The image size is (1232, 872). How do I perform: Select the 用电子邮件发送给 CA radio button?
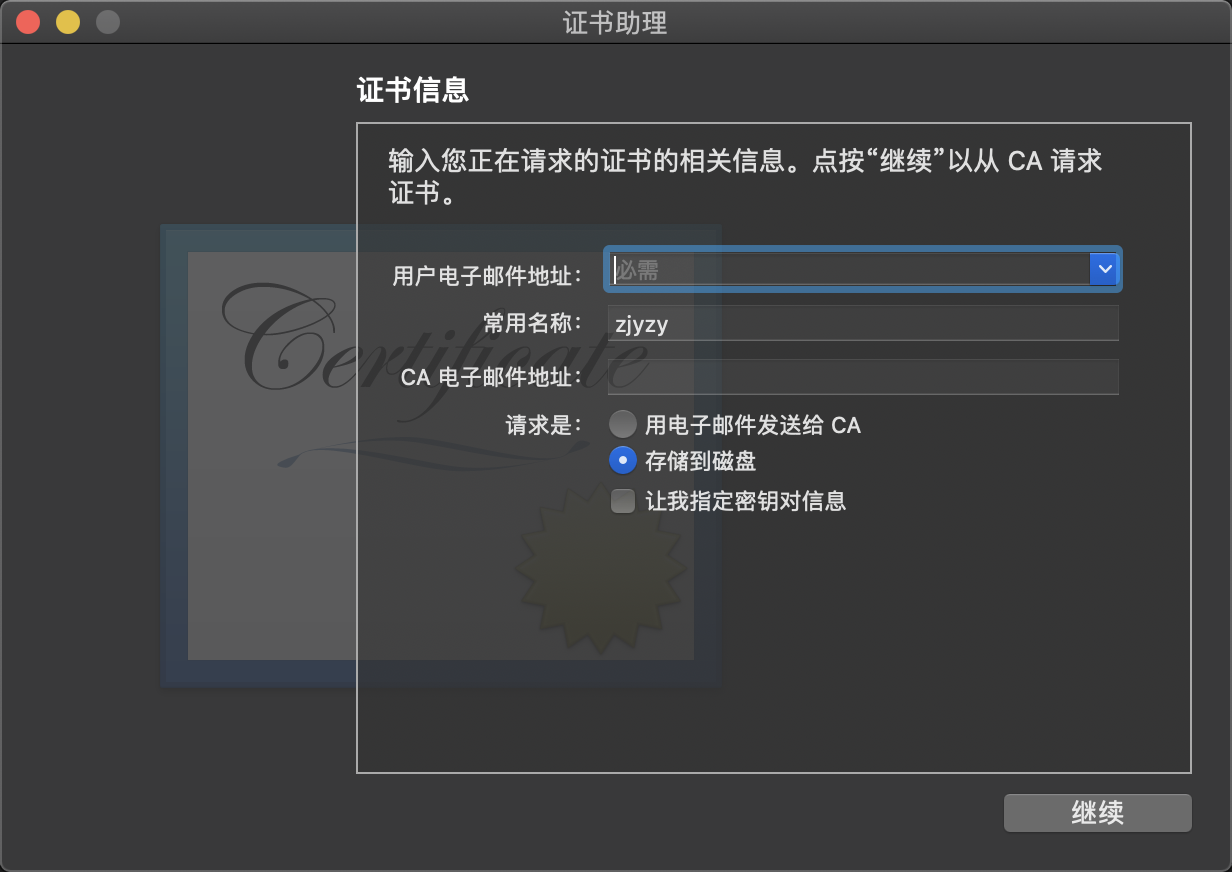622,424
